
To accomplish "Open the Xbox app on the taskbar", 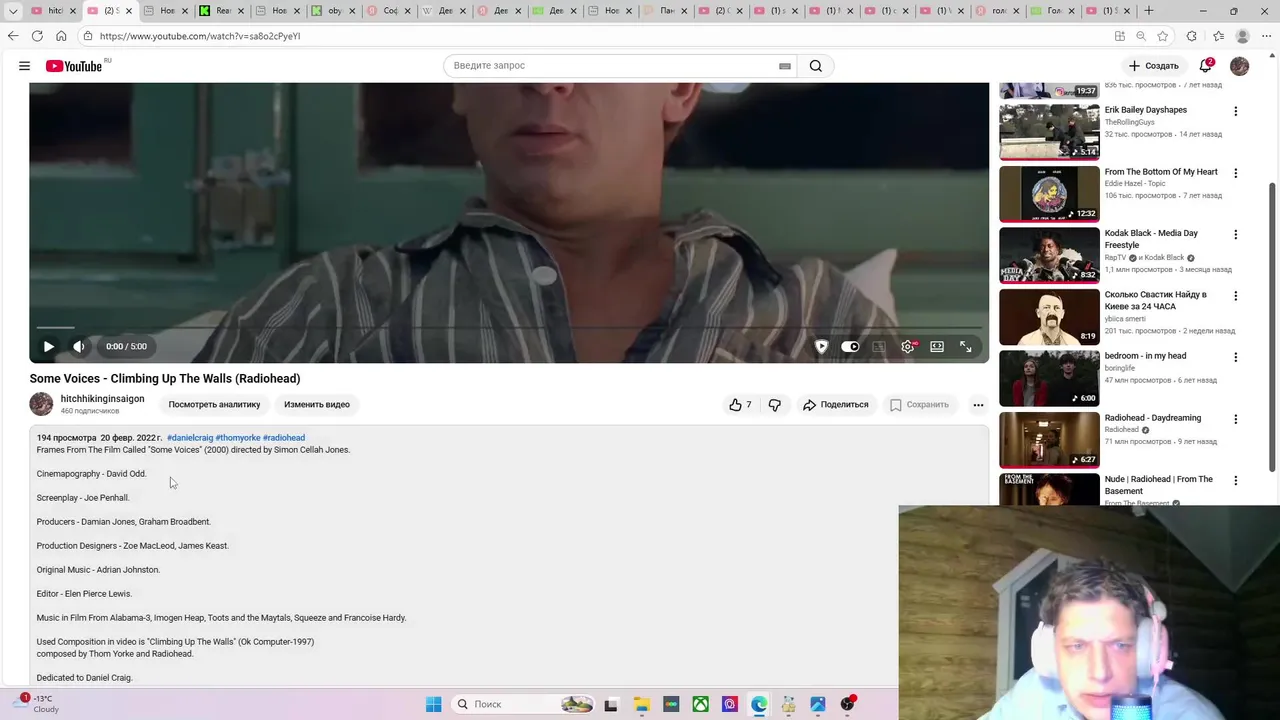I will (x=701, y=704).
